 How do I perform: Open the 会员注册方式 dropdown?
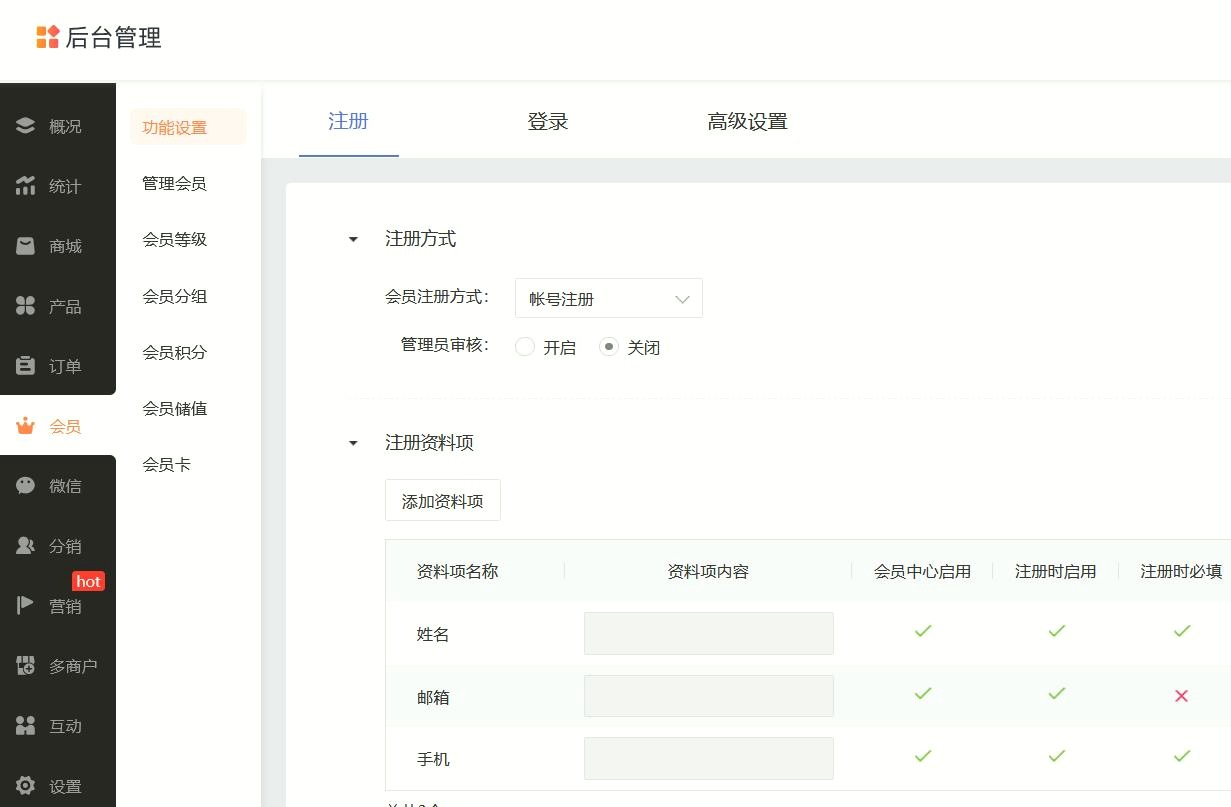[608, 299]
